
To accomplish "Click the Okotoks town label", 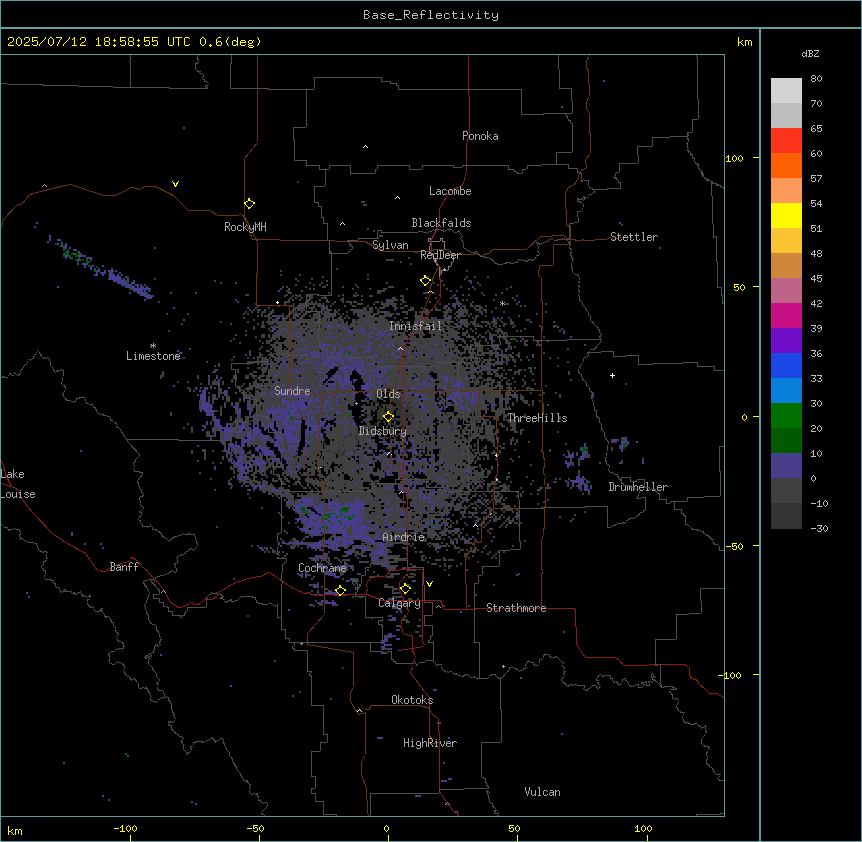I will 412,700.
